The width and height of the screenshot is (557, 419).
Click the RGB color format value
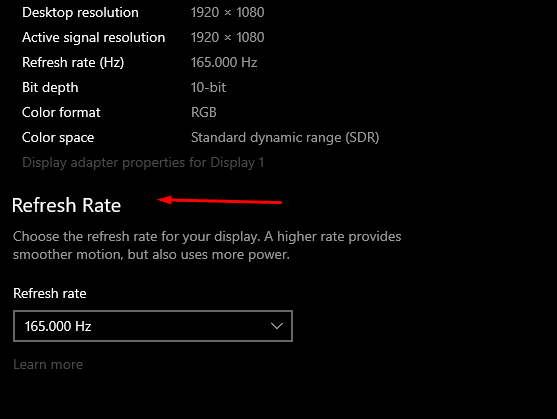[204, 113]
